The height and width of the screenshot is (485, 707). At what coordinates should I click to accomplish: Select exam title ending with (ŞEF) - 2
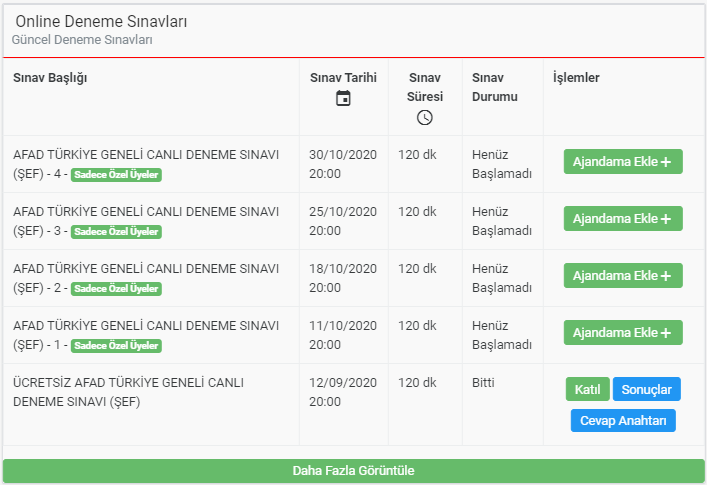pyautogui.click(x=146, y=278)
